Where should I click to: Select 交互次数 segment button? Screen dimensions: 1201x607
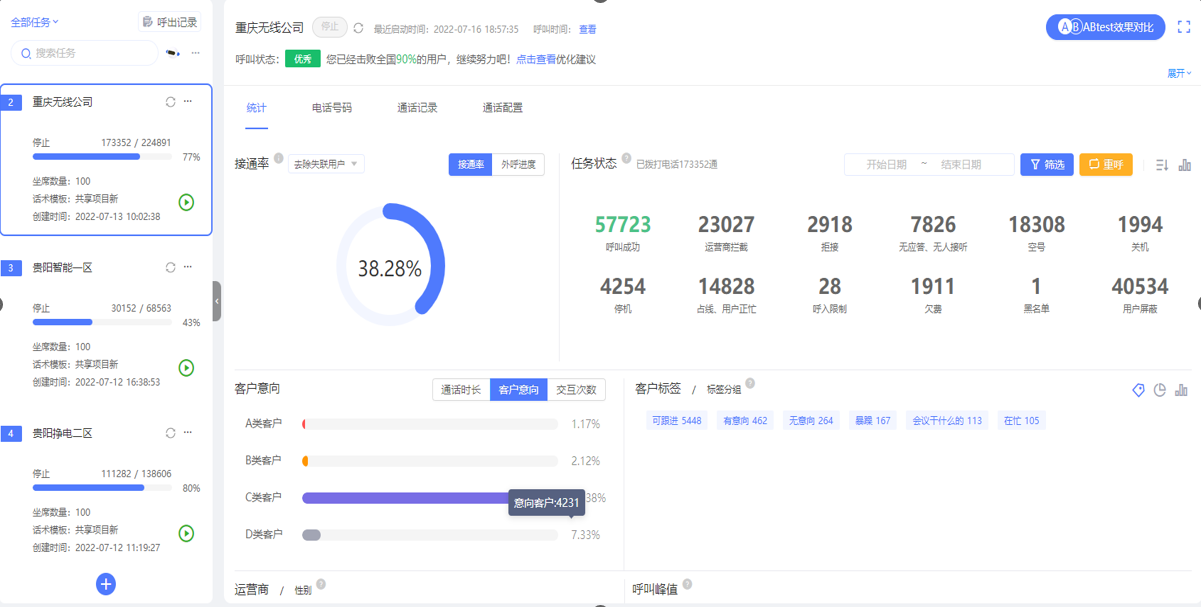[576, 390]
